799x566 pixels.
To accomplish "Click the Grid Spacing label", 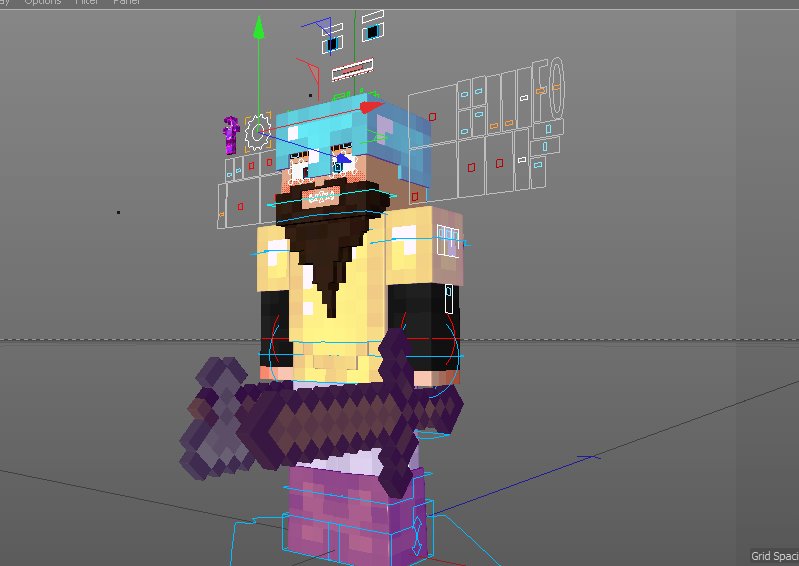I will [775, 556].
